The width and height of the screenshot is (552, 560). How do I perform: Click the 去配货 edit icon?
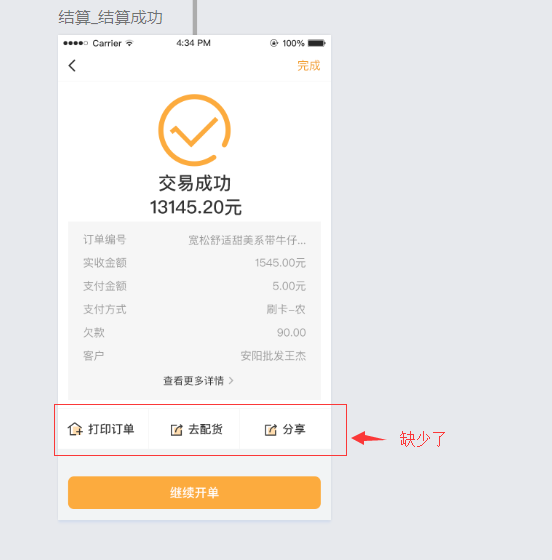point(176,430)
